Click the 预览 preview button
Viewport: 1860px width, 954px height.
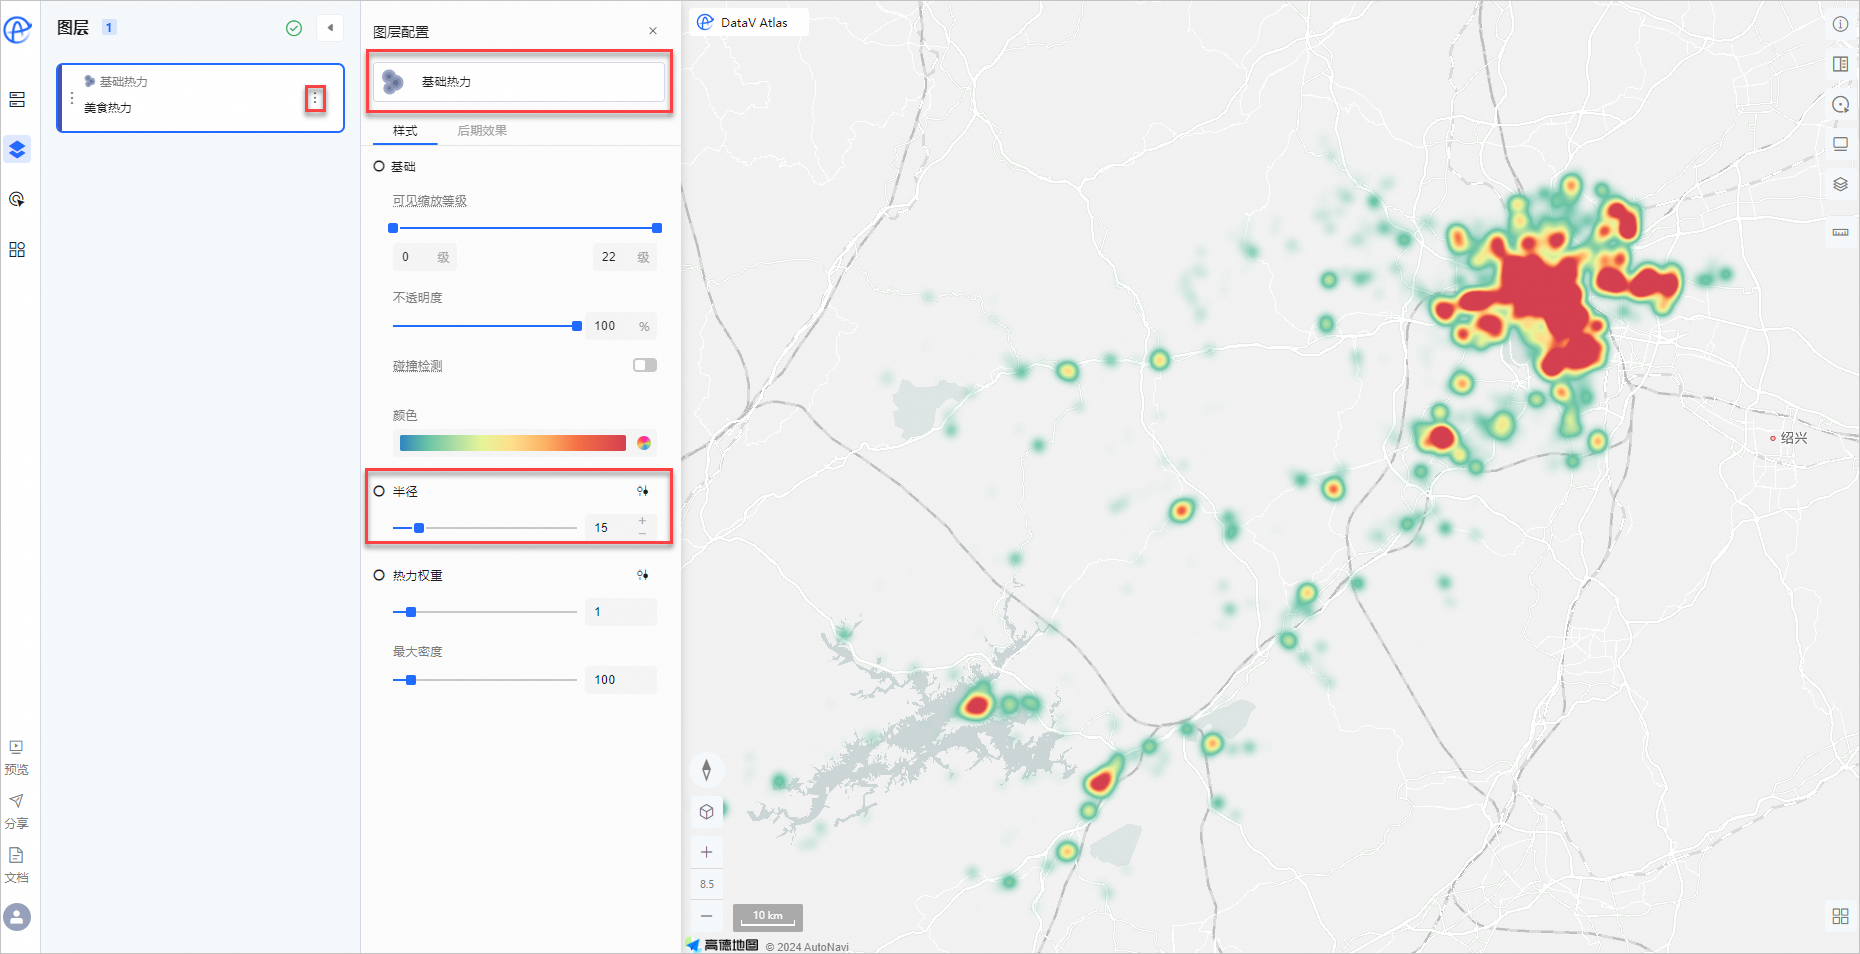coord(17,757)
